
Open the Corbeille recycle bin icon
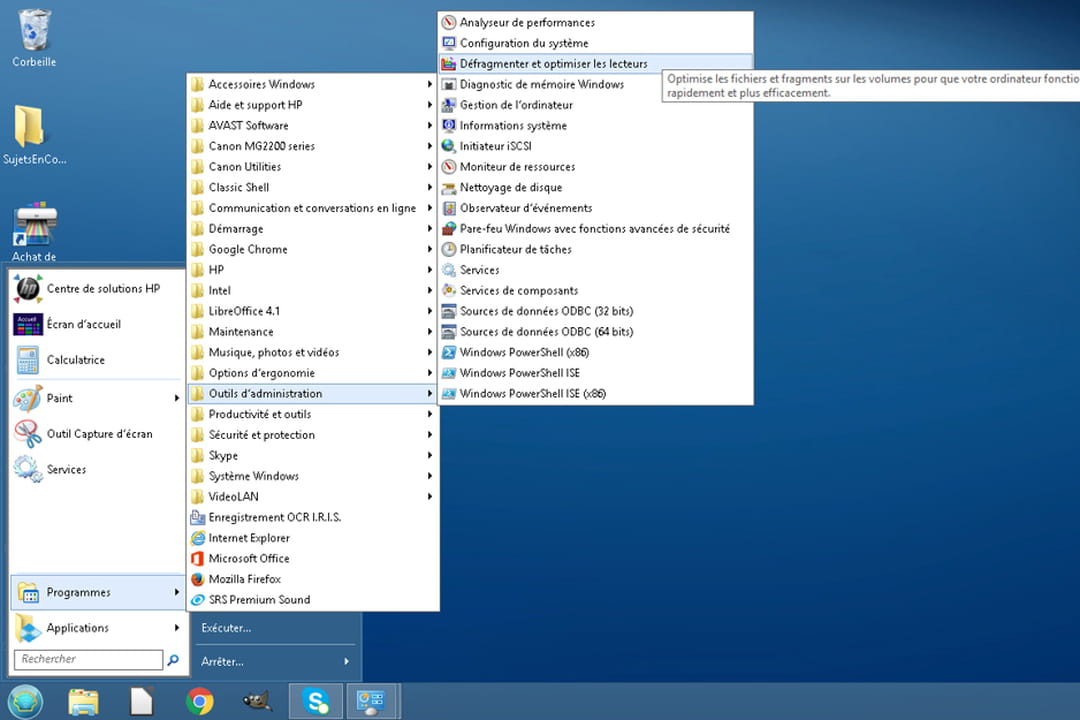tap(34, 30)
